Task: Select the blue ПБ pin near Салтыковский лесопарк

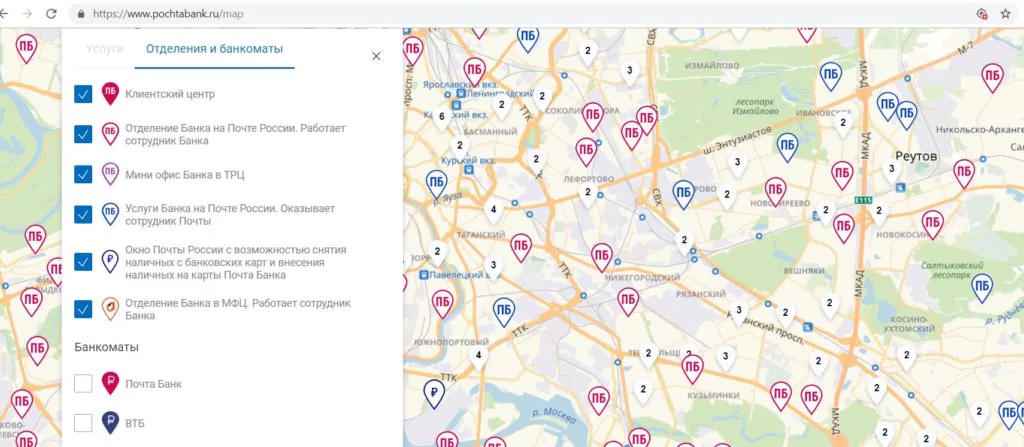Action: click(982, 288)
